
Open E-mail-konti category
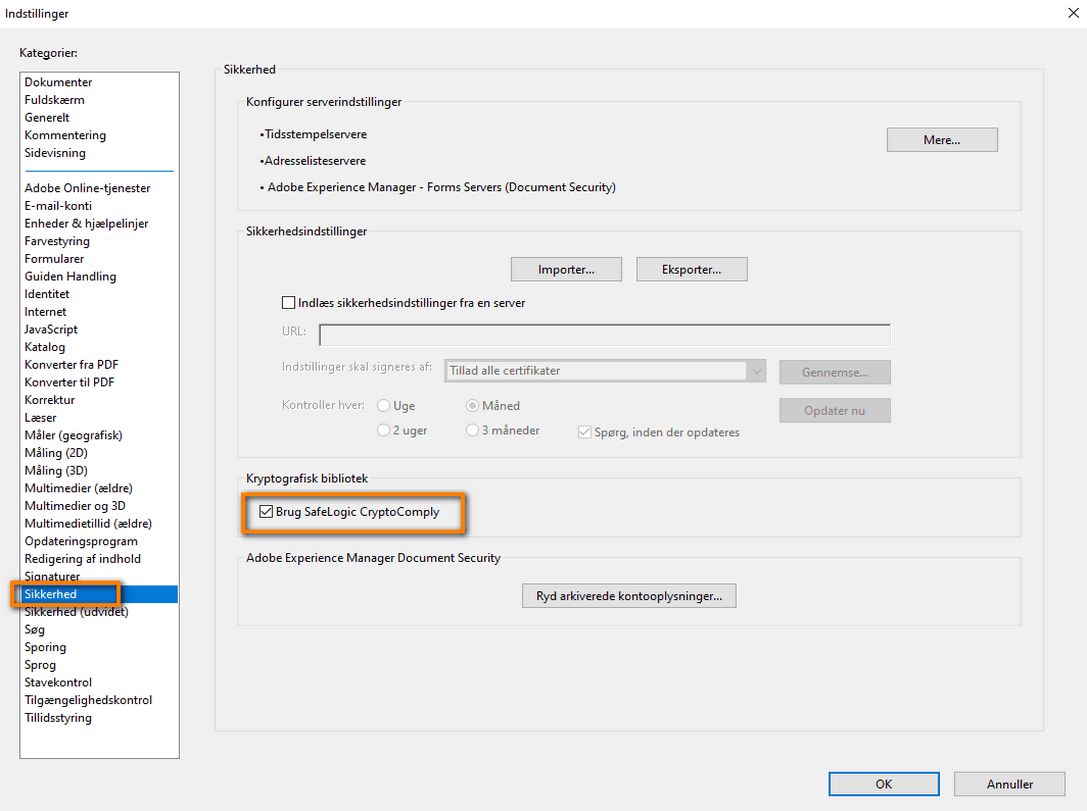(58, 206)
